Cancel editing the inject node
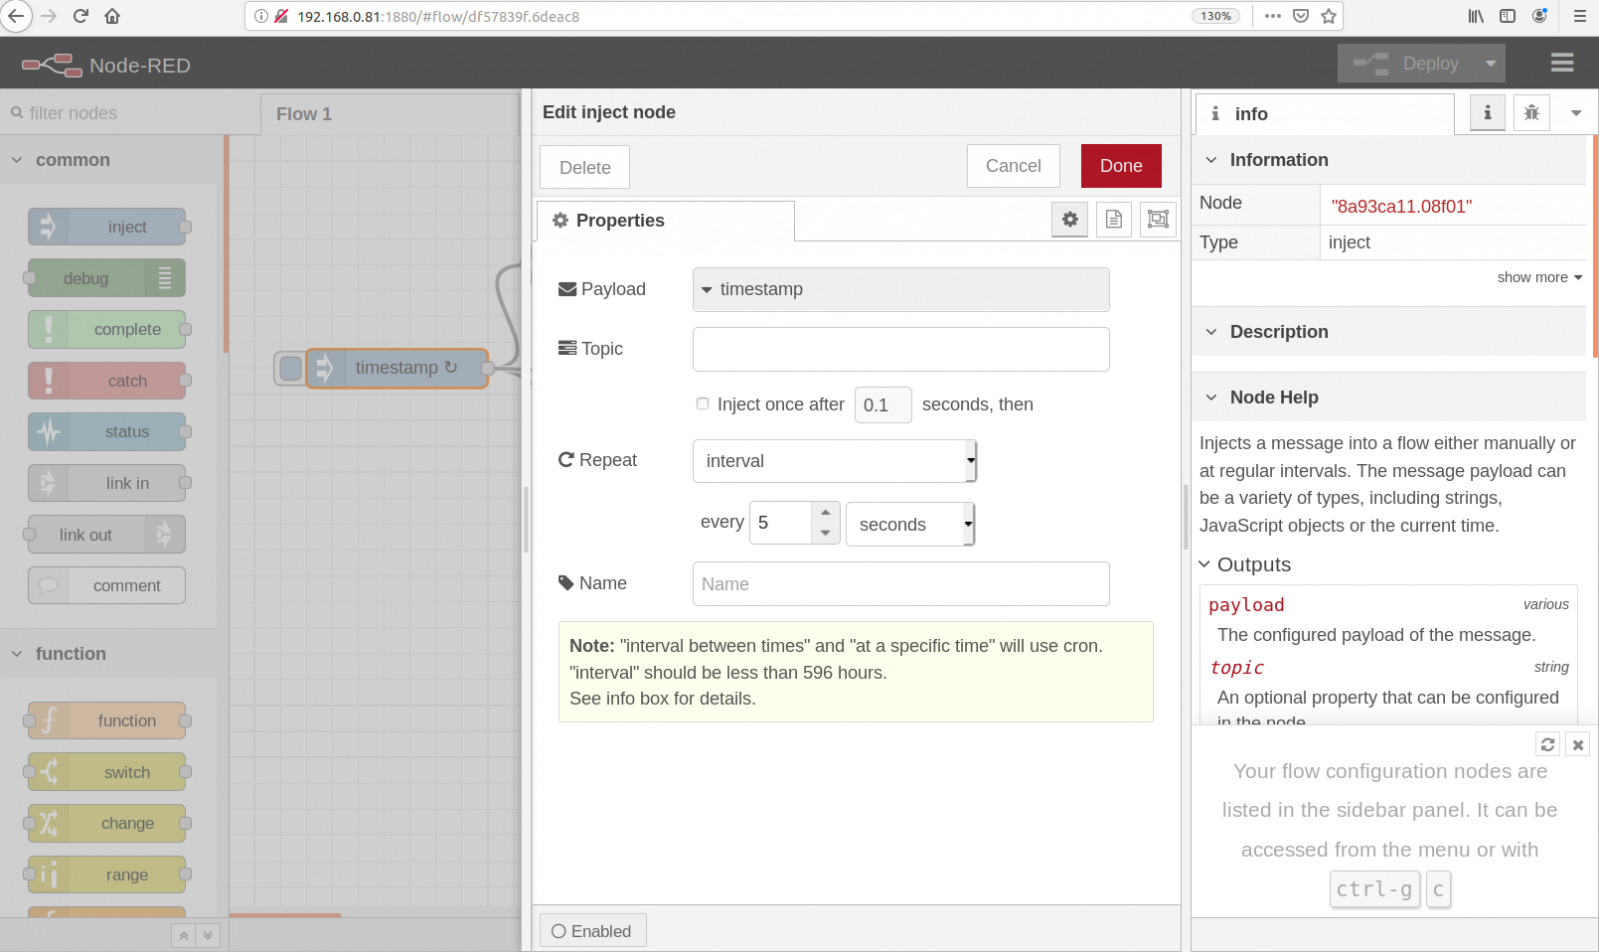The image size is (1599, 952). pos(1012,166)
